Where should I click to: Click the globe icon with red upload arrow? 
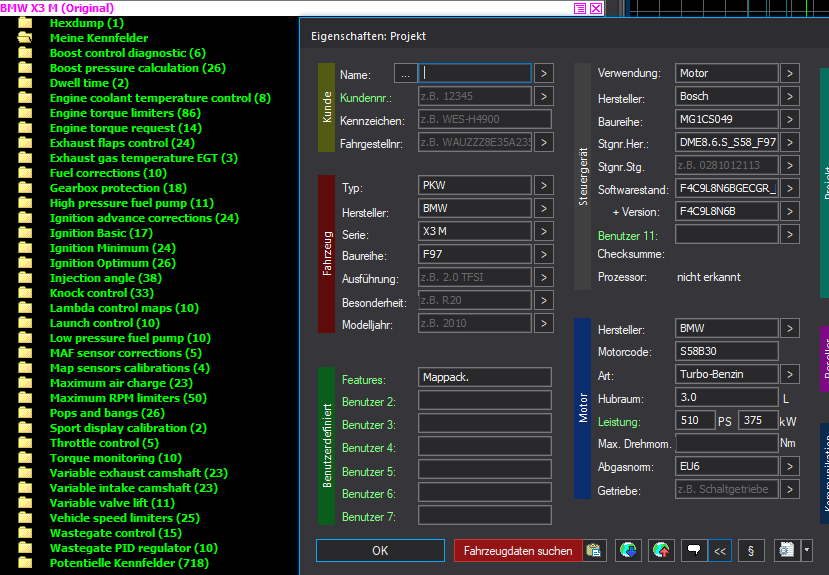[660, 550]
